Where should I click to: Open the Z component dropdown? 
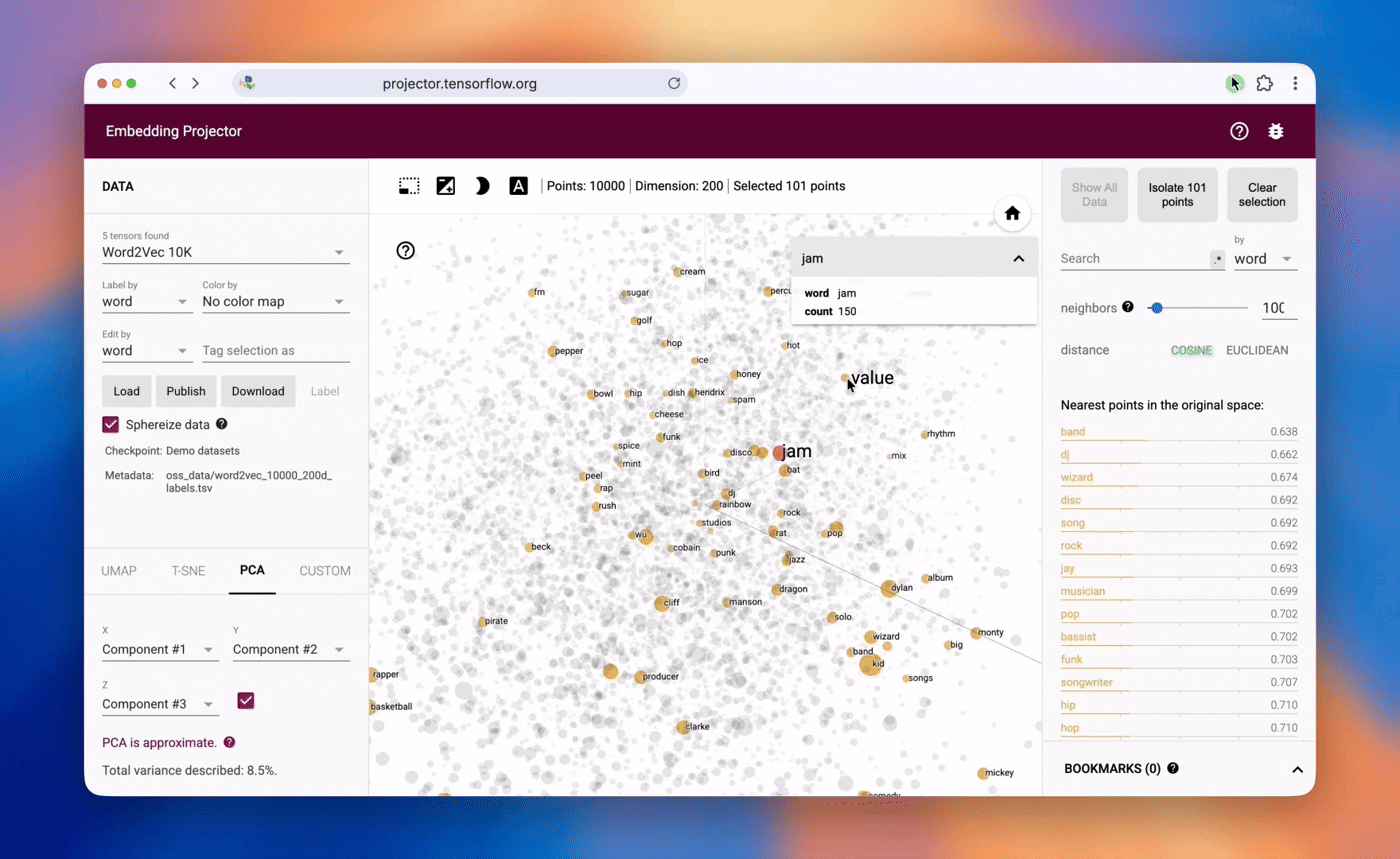click(x=160, y=704)
